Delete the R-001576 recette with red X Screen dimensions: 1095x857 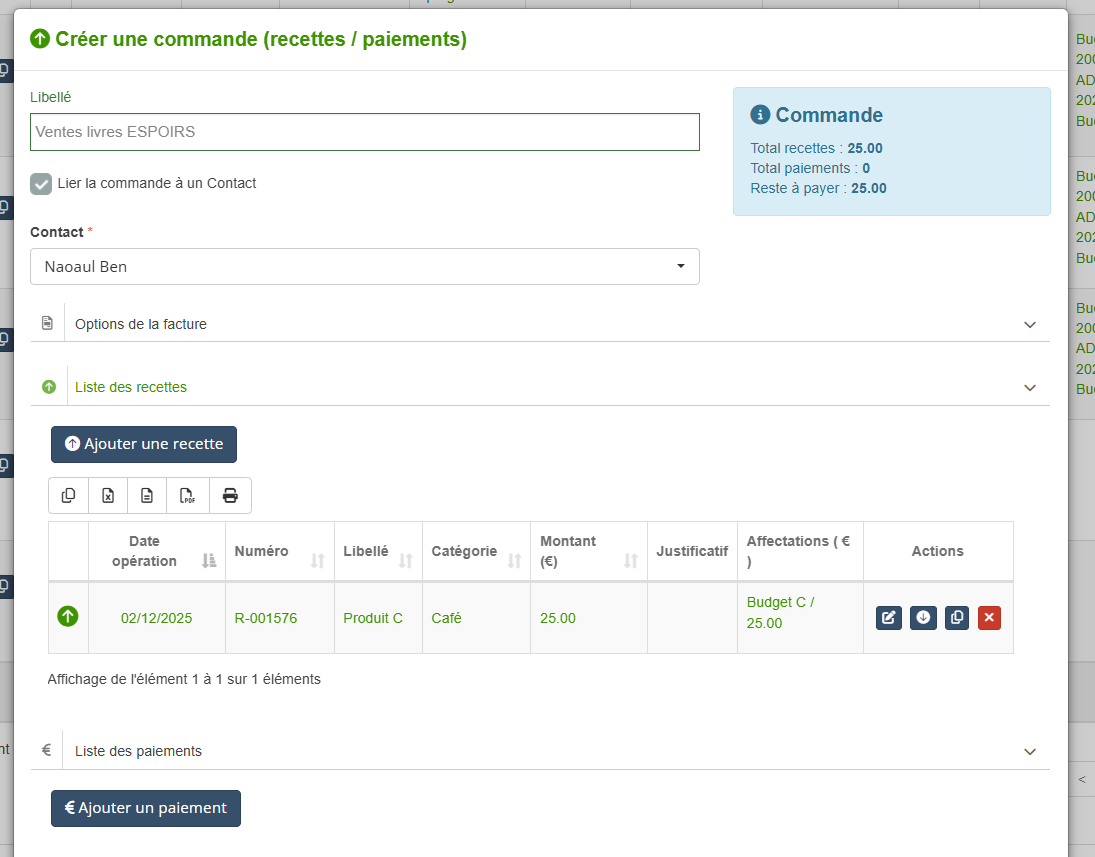pyautogui.click(x=989, y=618)
